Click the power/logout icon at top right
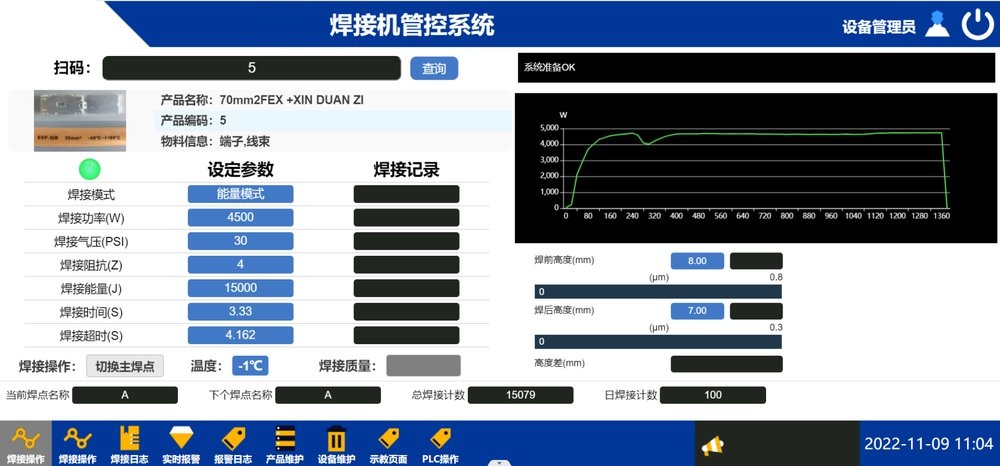The height and width of the screenshot is (466, 1000). [977, 25]
